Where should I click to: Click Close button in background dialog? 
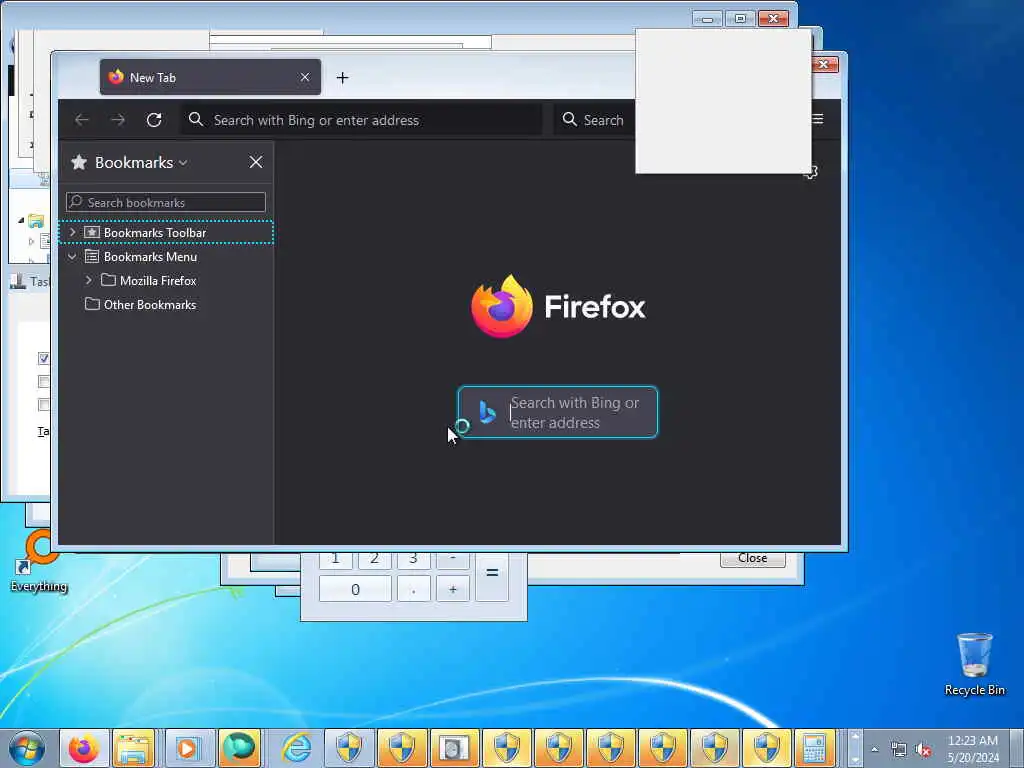pos(752,559)
